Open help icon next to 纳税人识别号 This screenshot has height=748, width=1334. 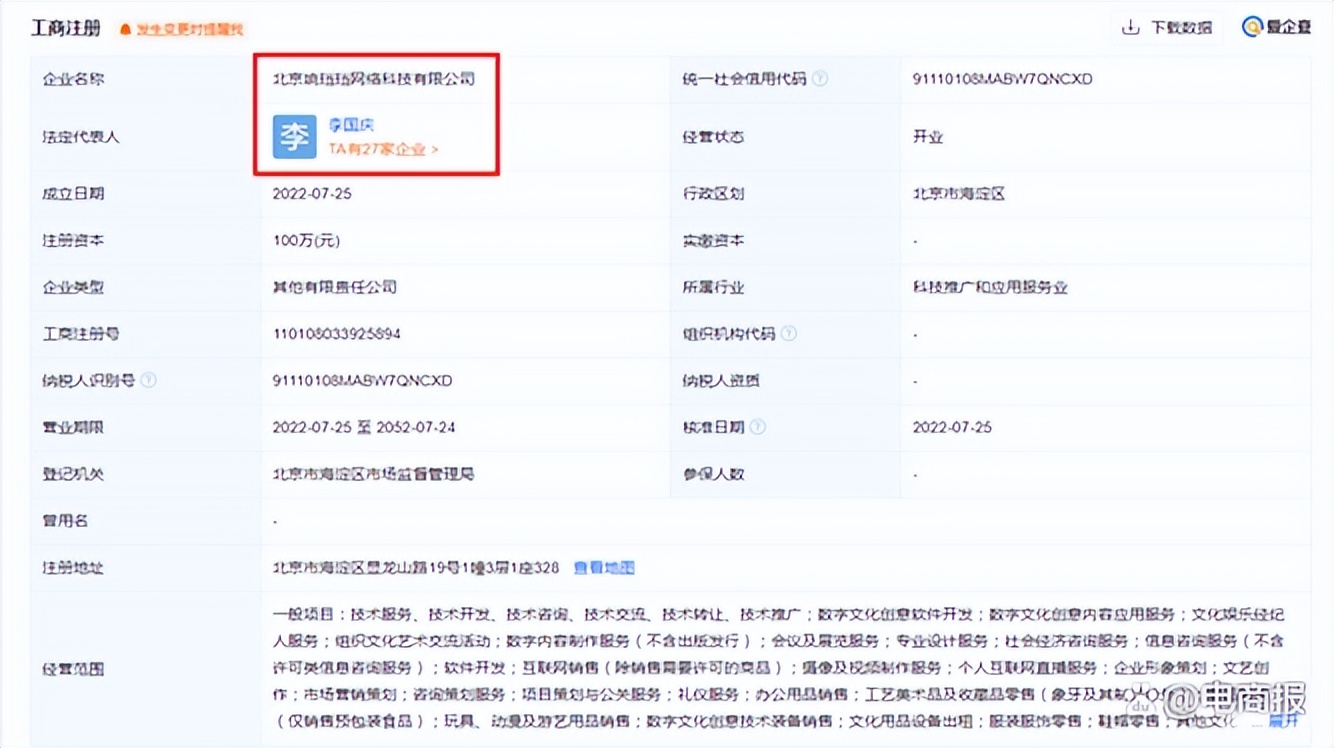pyautogui.click(x=147, y=380)
